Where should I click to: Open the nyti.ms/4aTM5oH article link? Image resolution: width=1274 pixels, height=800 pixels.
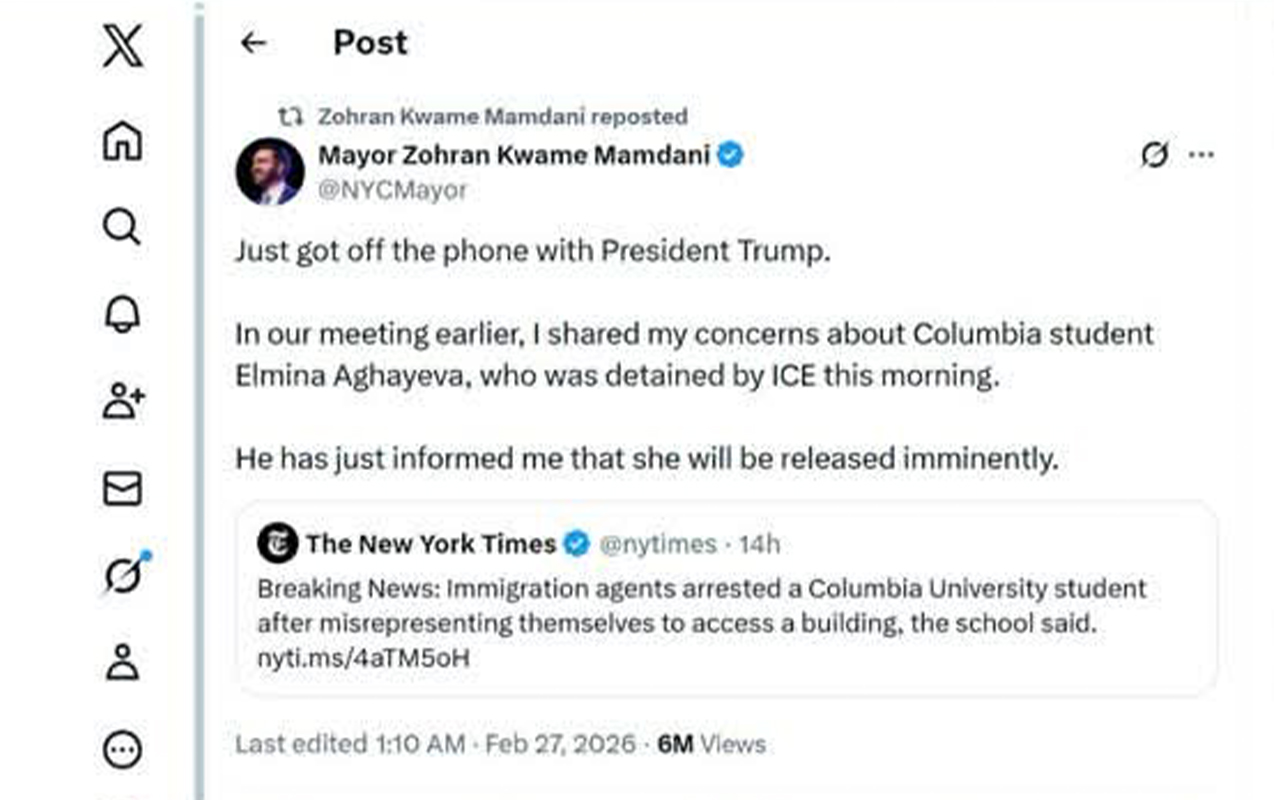click(x=363, y=659)
